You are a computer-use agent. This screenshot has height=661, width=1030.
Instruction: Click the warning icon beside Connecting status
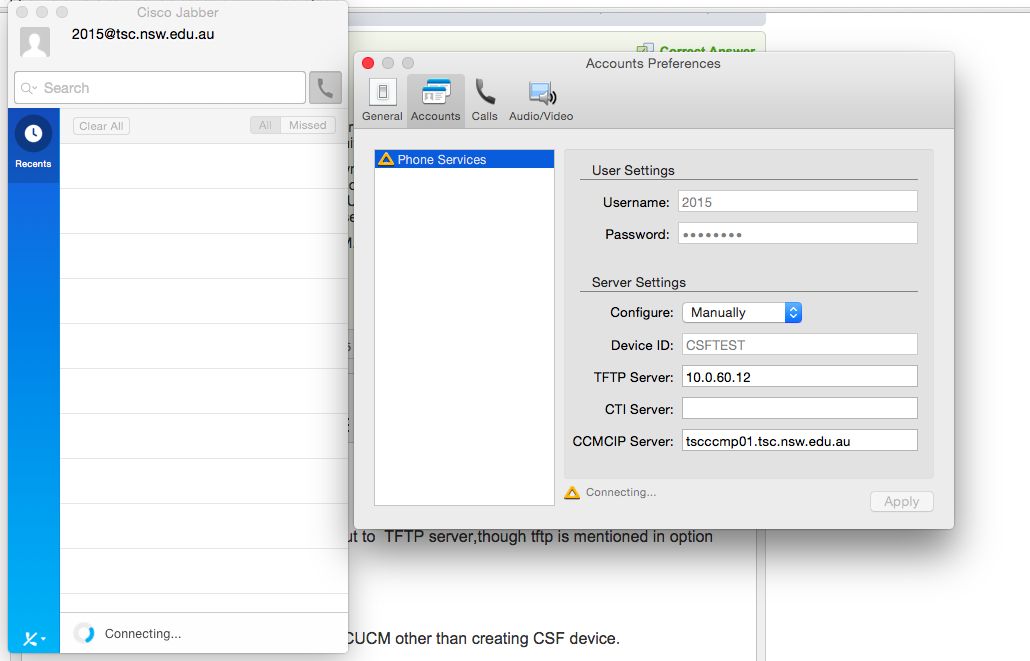572,493
